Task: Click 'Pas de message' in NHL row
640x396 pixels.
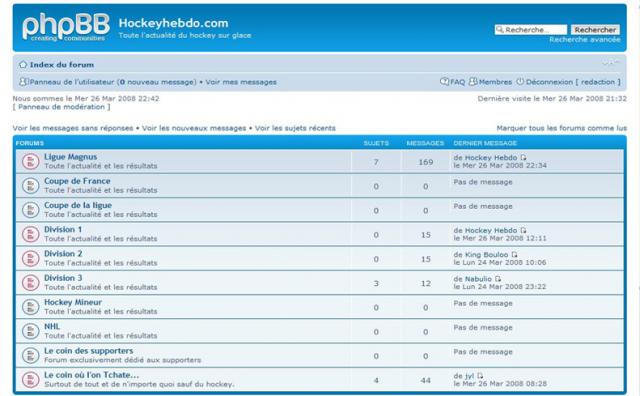Action: (x=483, y=327)
